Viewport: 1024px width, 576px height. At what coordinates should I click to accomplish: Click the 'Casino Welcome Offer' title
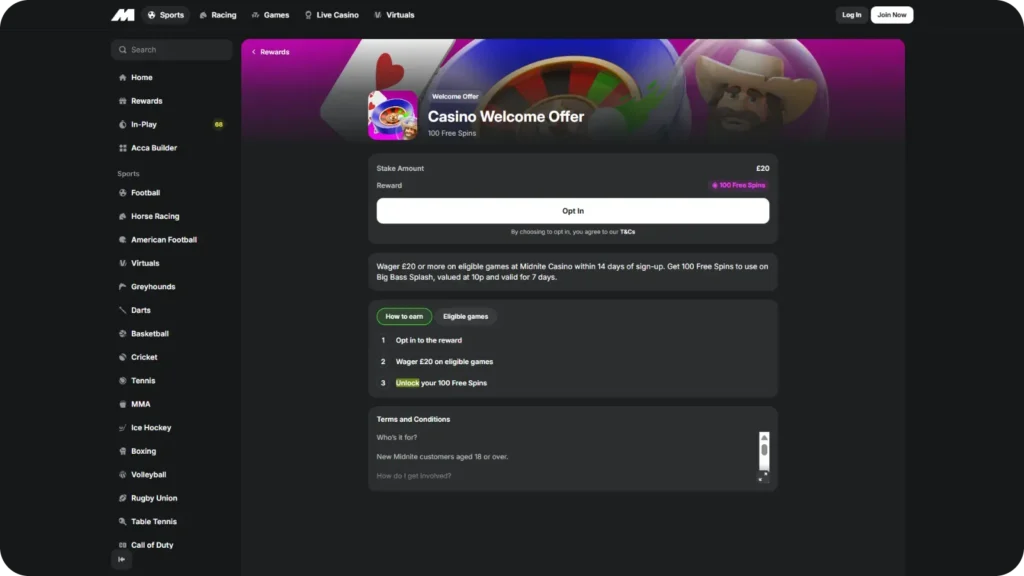point(505,117)
